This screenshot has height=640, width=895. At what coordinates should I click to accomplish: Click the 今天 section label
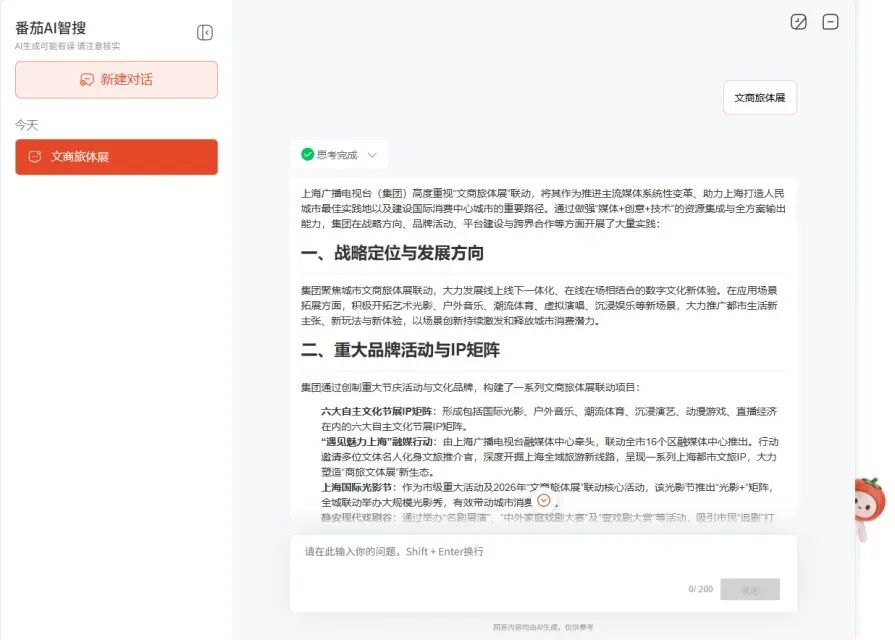26,125
